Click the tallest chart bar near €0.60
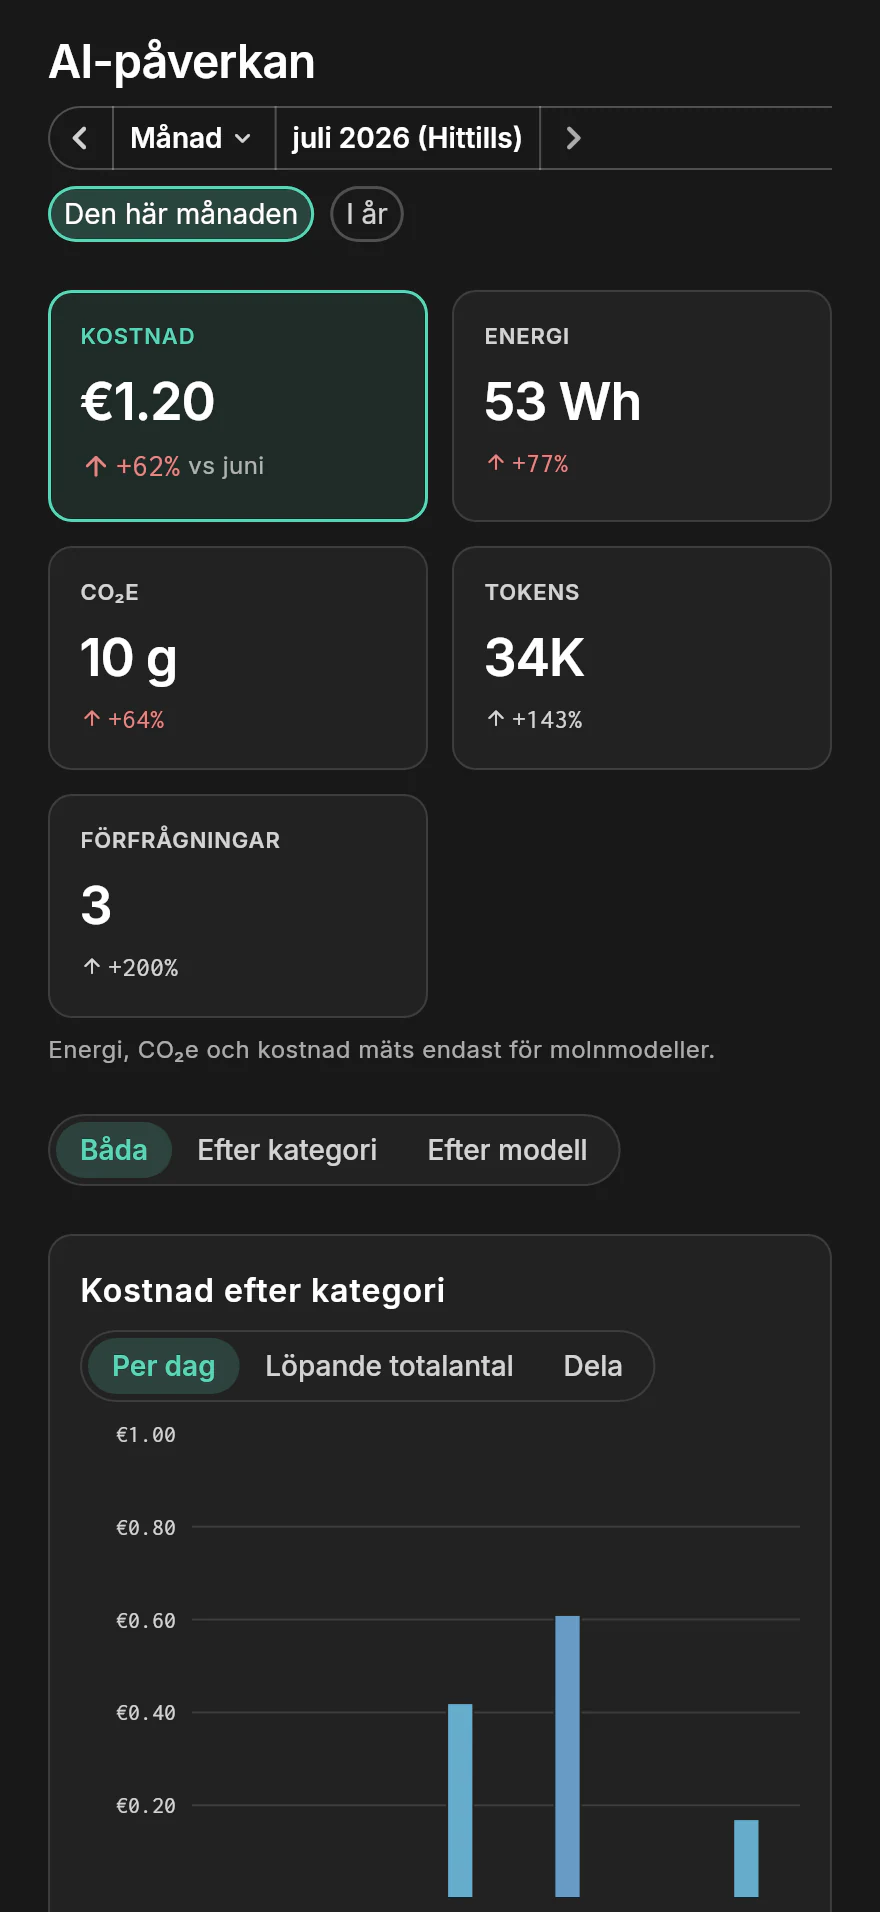This screenshot has width=880, height=1912. (x=567, y=1756)
